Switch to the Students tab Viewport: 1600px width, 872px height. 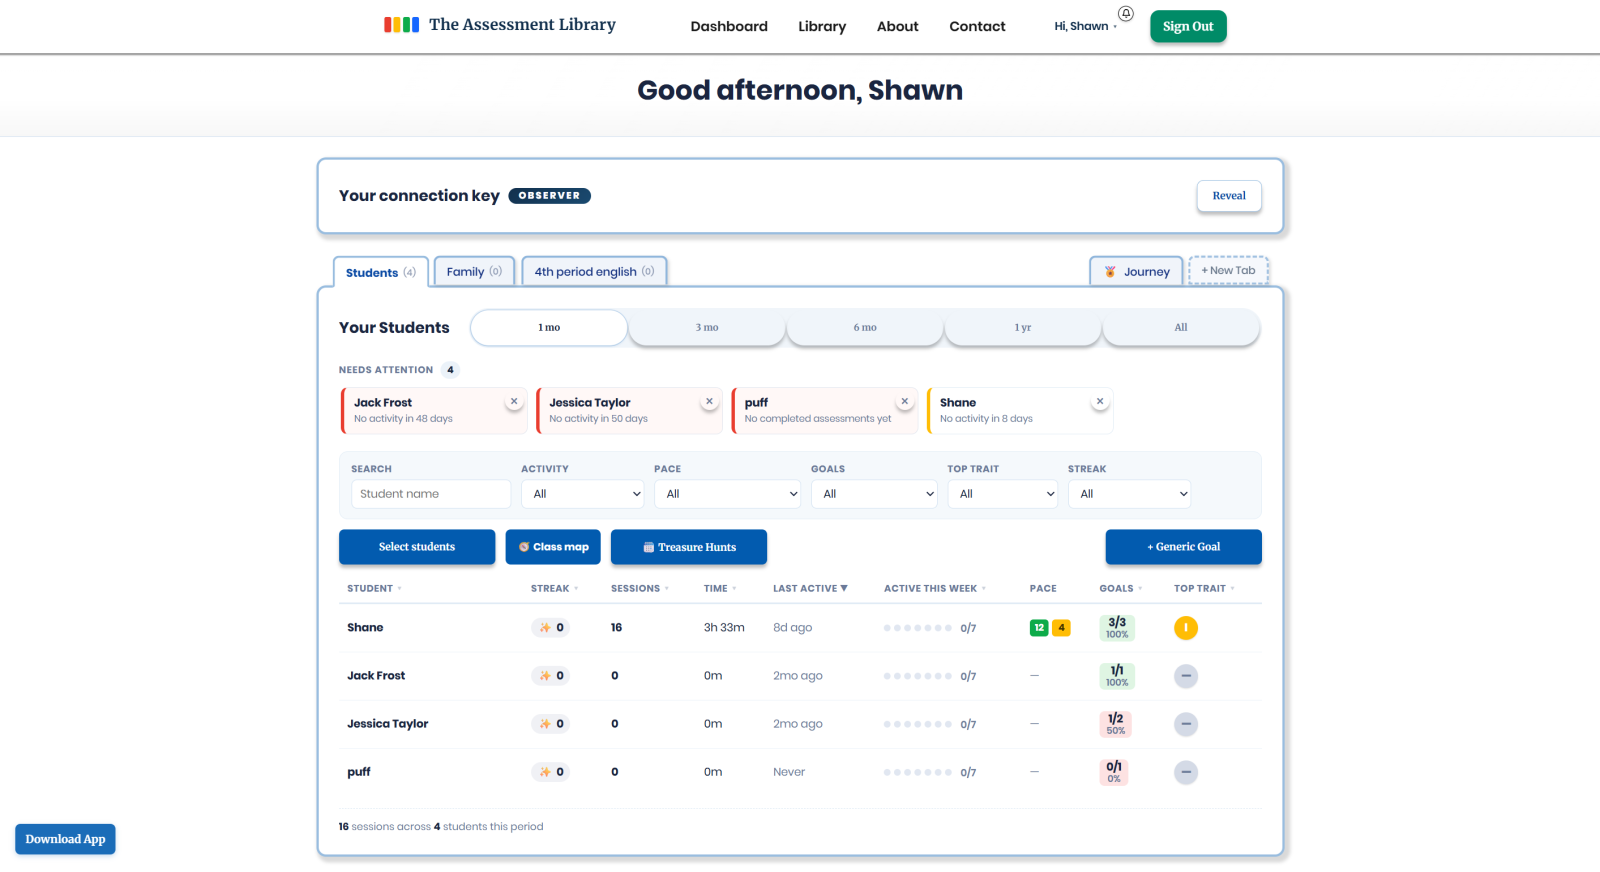tap(381, 272)
